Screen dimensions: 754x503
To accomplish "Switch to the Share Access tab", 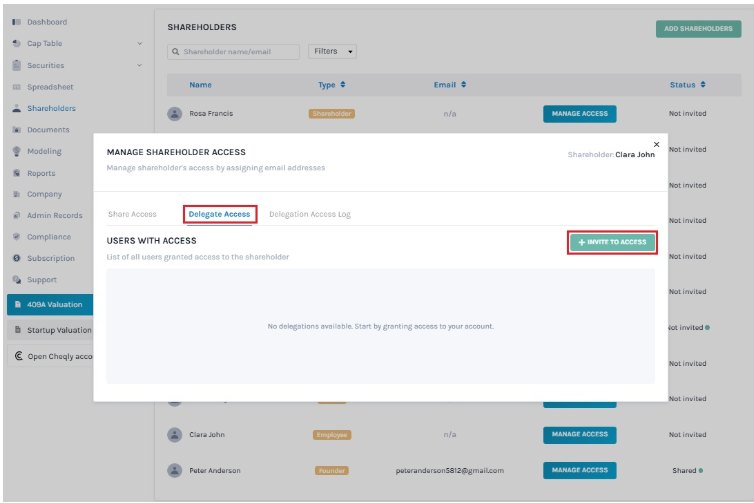I will pyautogui.click(x=132, y=214).
